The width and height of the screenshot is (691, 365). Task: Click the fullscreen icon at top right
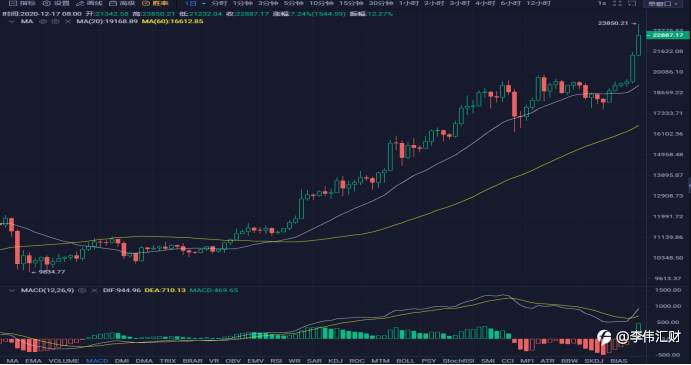(632, 3)
